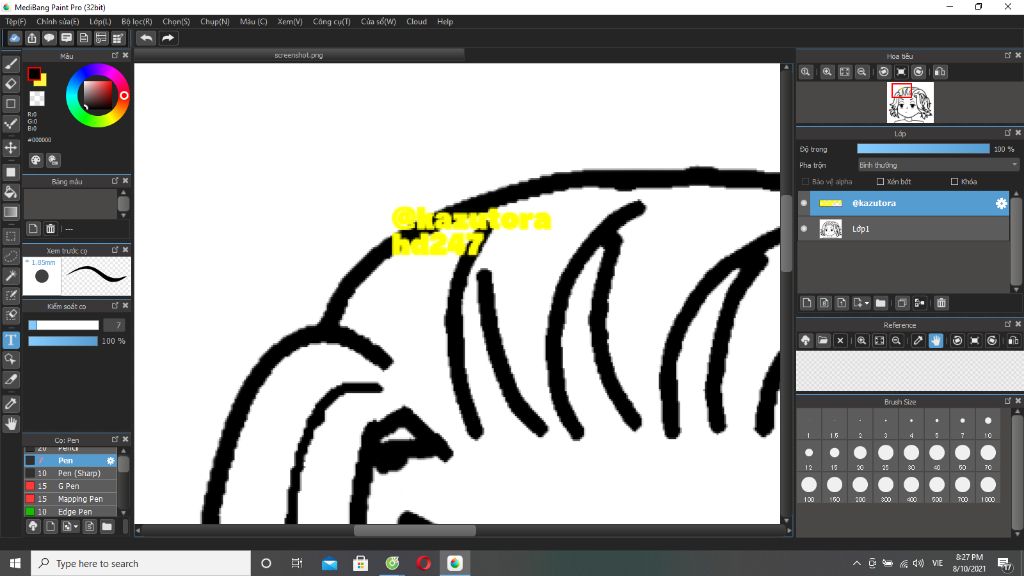Screen dimensions: 1024x576
Task: Enable the Xén bớt clipping checkbox
Action: click(880, 182)
